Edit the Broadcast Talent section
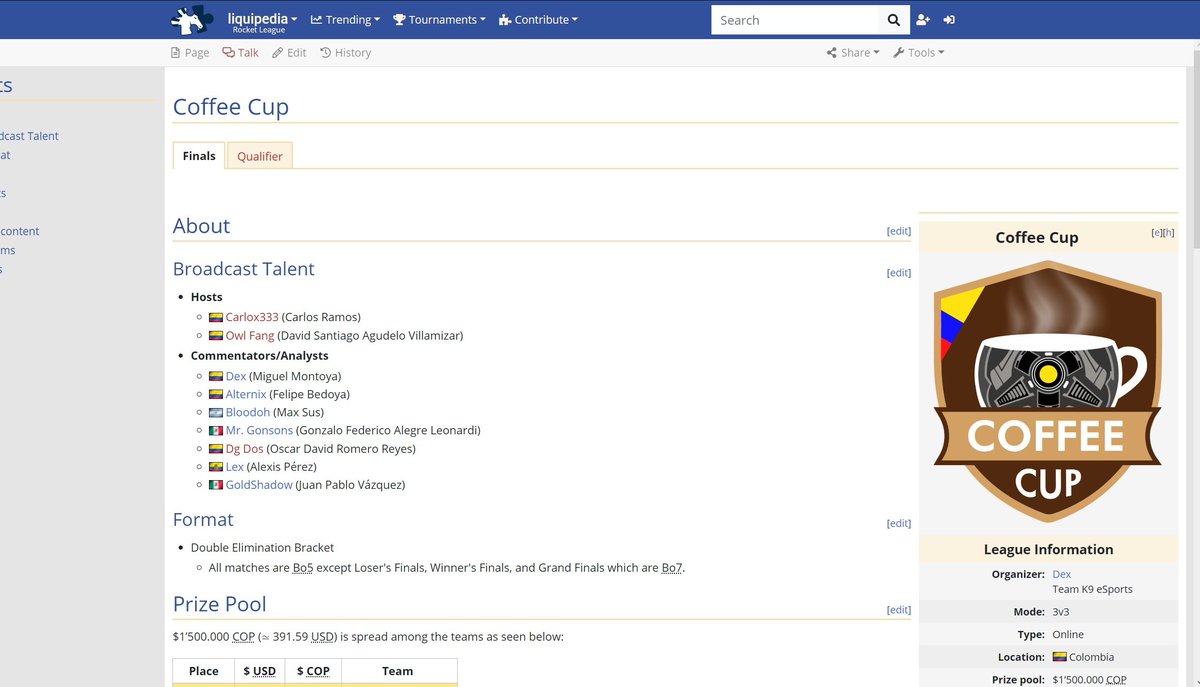Screen dimensions: 1200x687 tap(899, 273)
